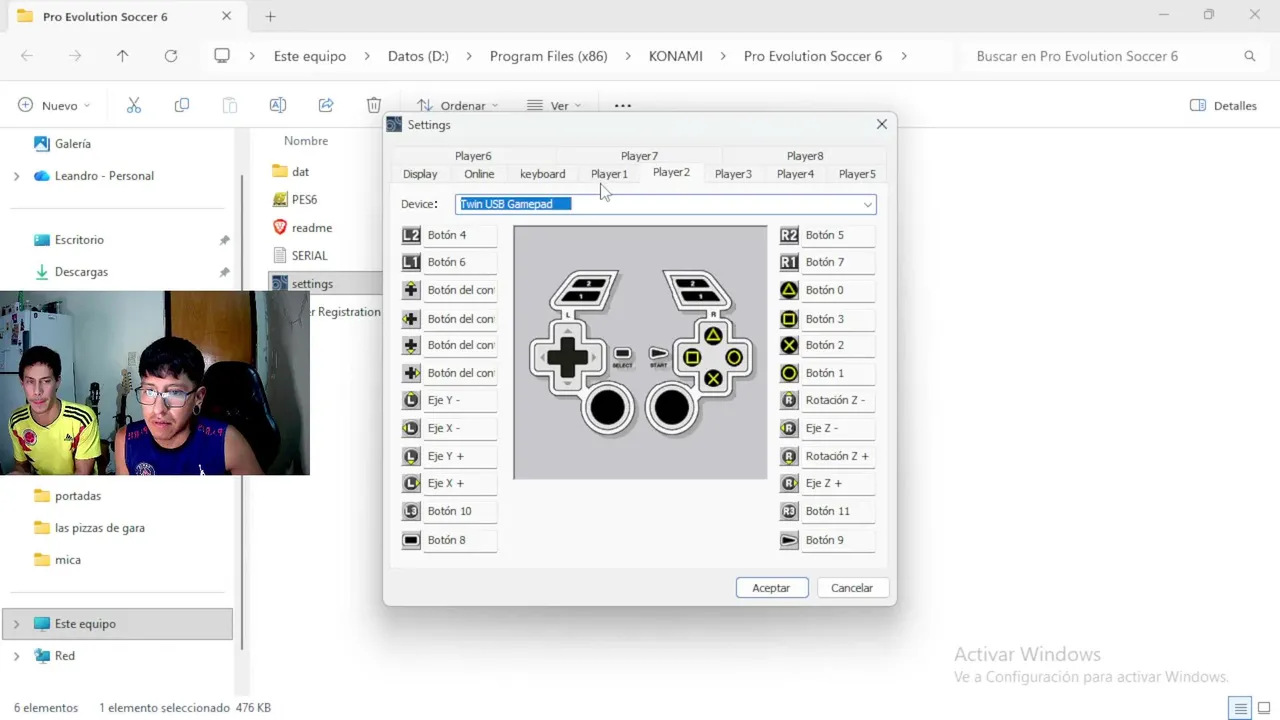Click the Cut icon in Explorer toolbar
Screen dimensions: 1280x720
coord(134,105)
